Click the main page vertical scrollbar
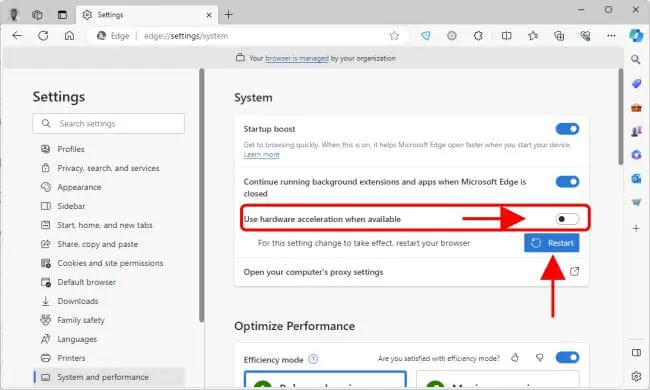 [x=621, y=116]
